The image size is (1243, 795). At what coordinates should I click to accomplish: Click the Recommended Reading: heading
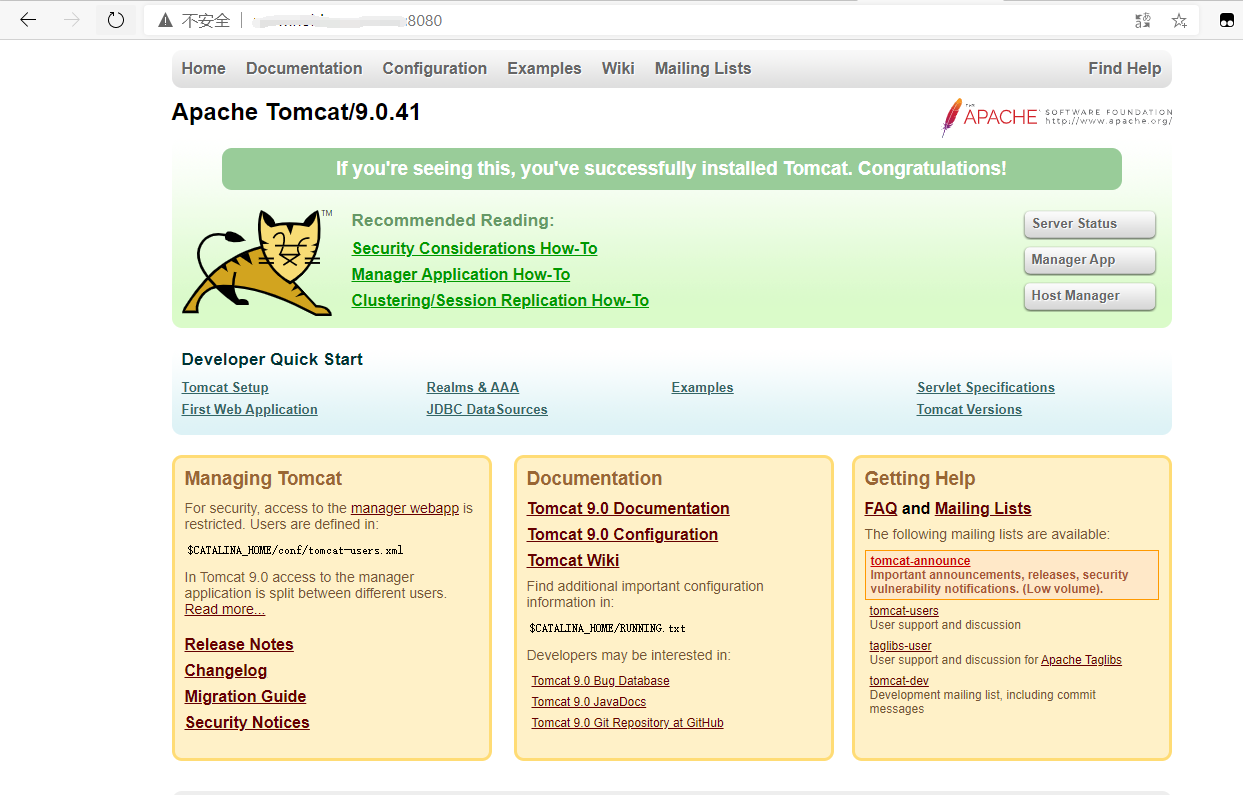(453, 220)
